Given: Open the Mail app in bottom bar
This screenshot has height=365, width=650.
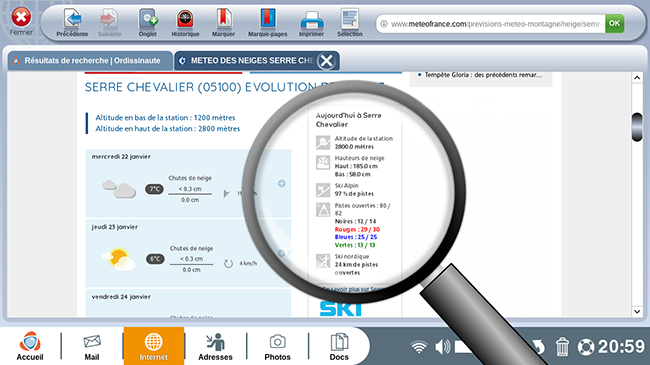Looking at the screenshot, I should pyautogui.click(x=92, y=346).
